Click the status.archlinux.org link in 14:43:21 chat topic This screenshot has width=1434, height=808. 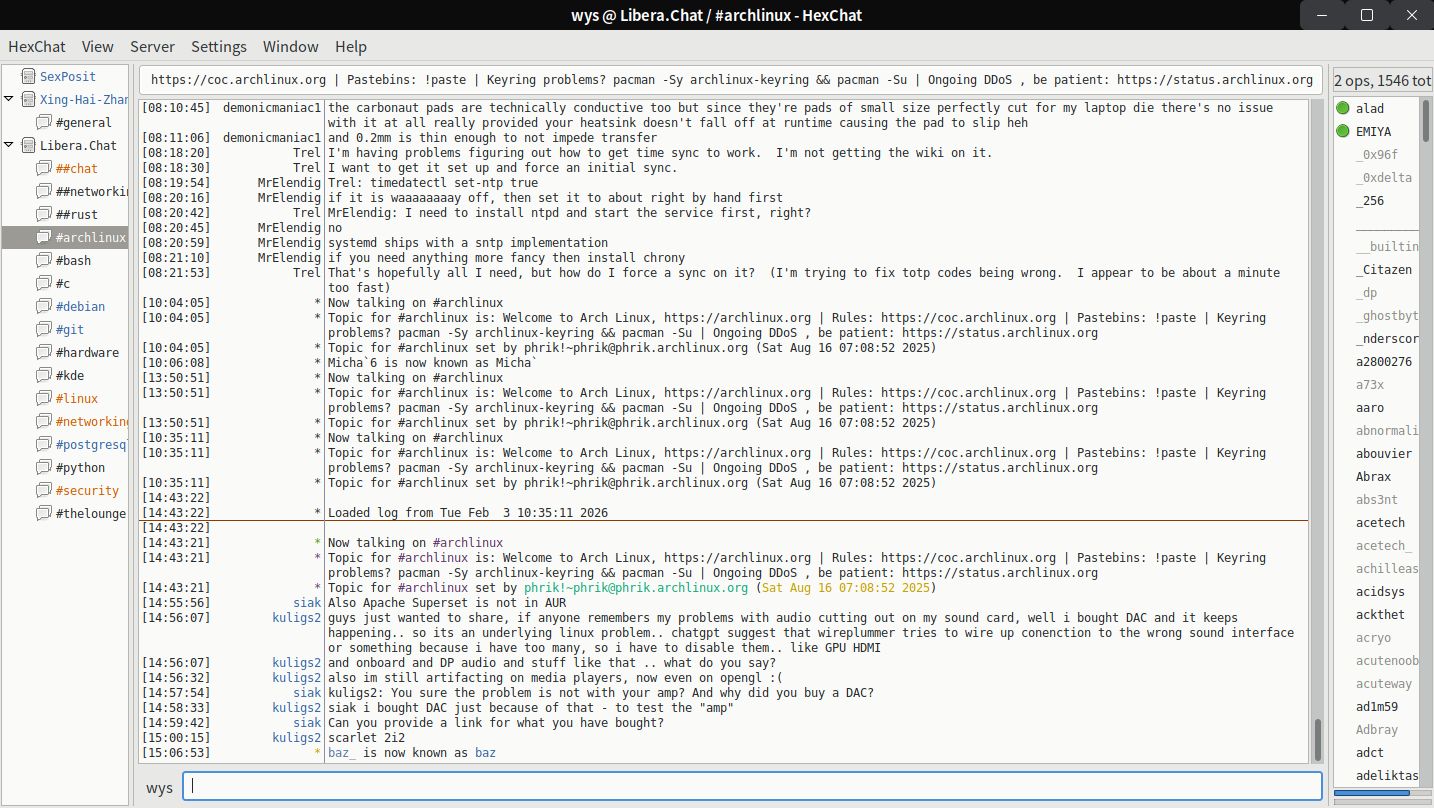(x=1000, y=573)
